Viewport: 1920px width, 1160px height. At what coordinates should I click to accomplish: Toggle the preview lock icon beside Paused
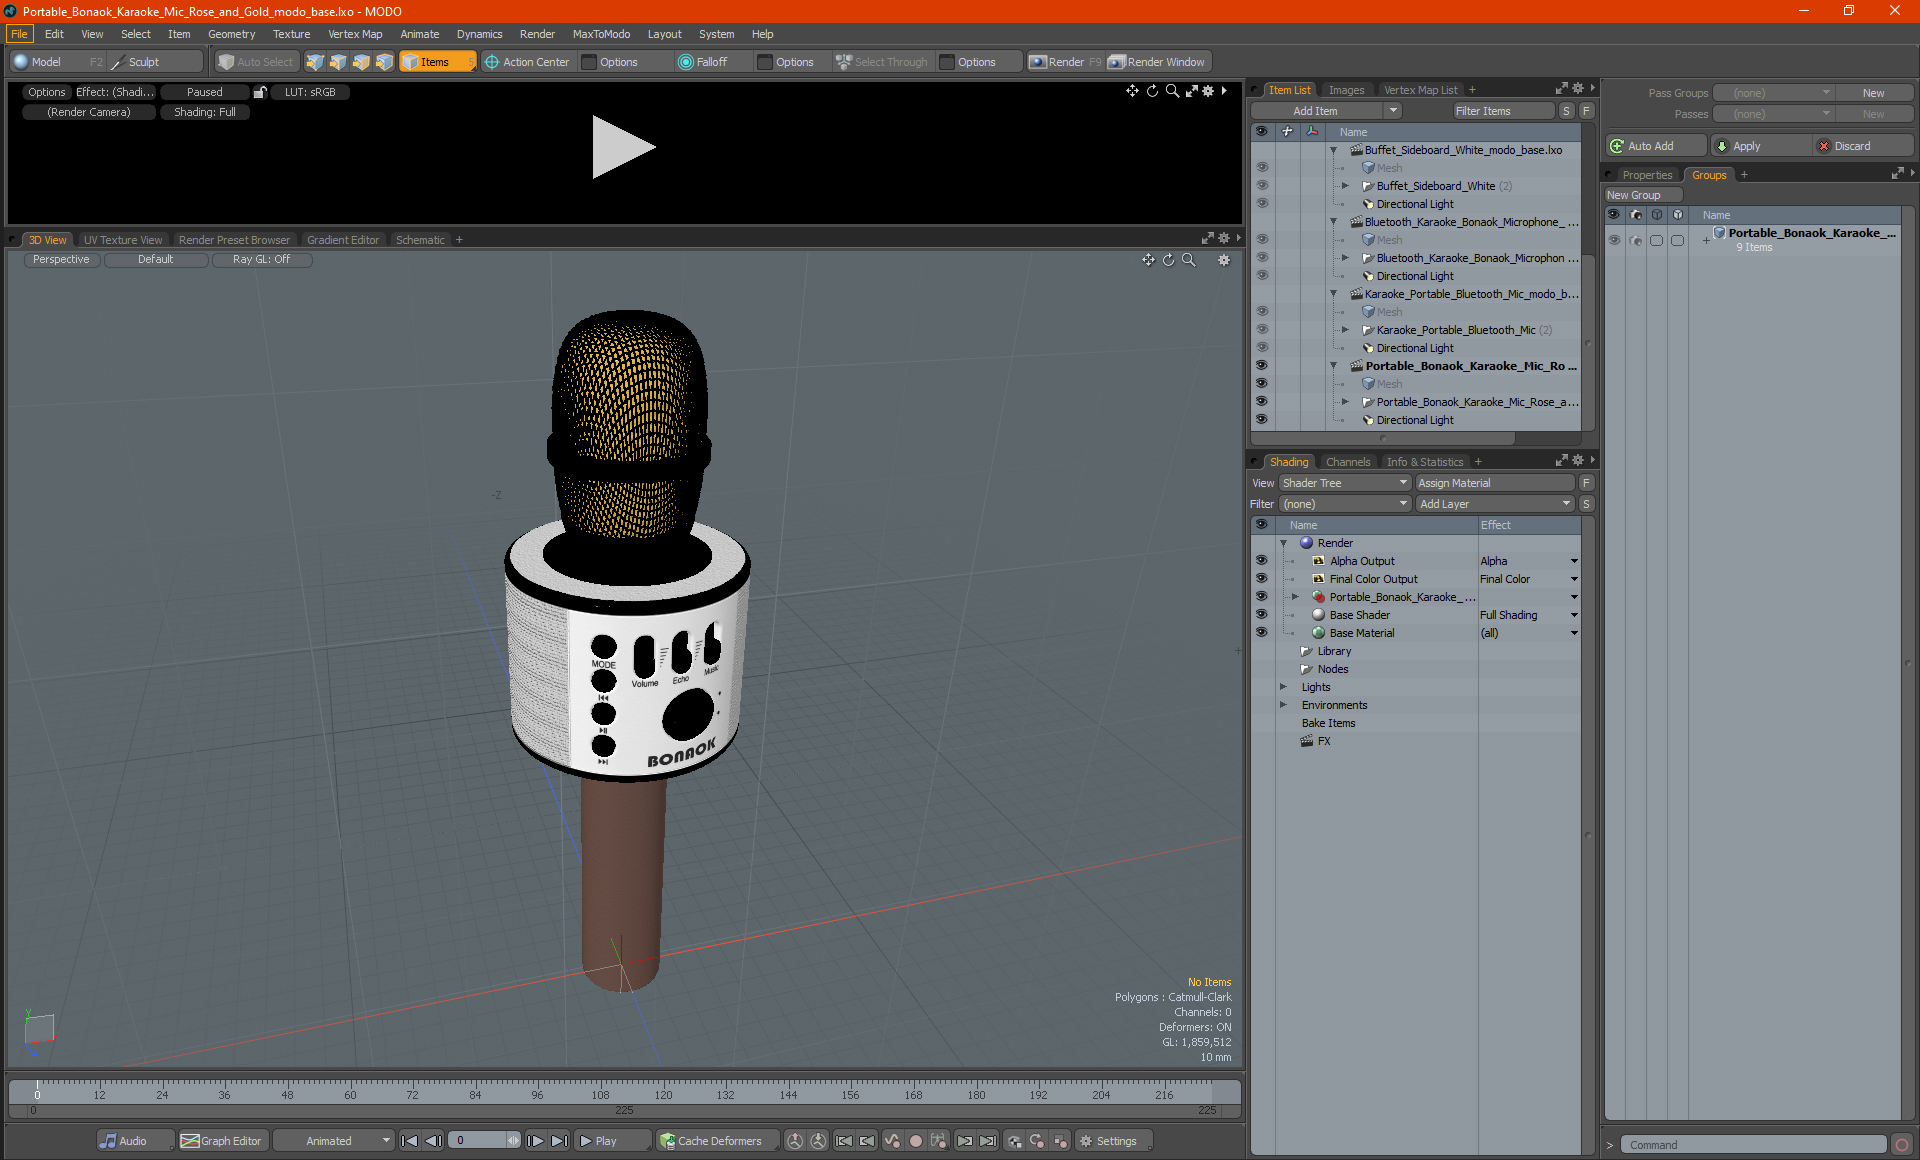(260, 92)
